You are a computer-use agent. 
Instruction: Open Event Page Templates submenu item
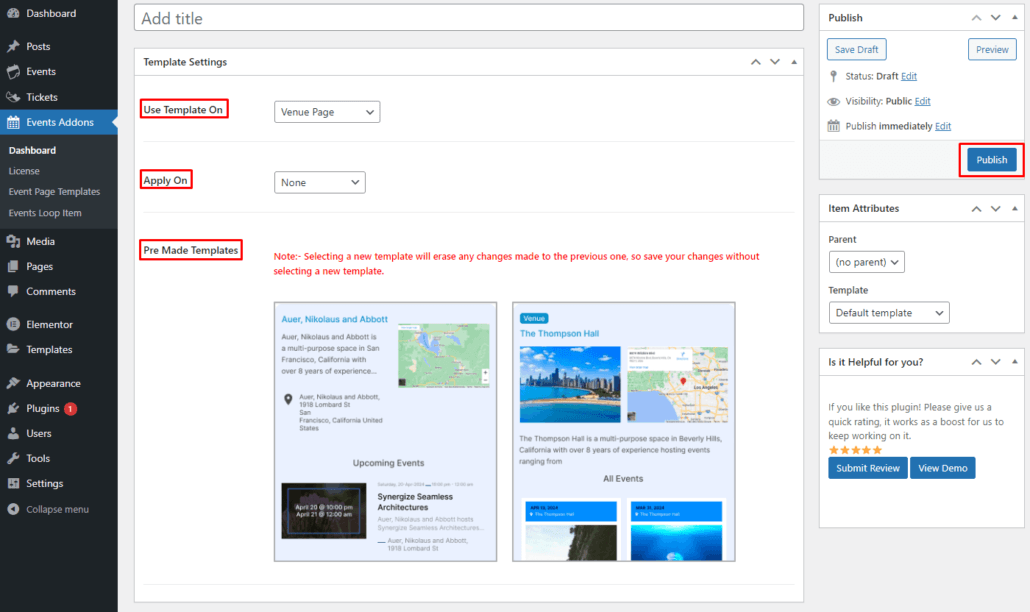click(x=54, y=192)
